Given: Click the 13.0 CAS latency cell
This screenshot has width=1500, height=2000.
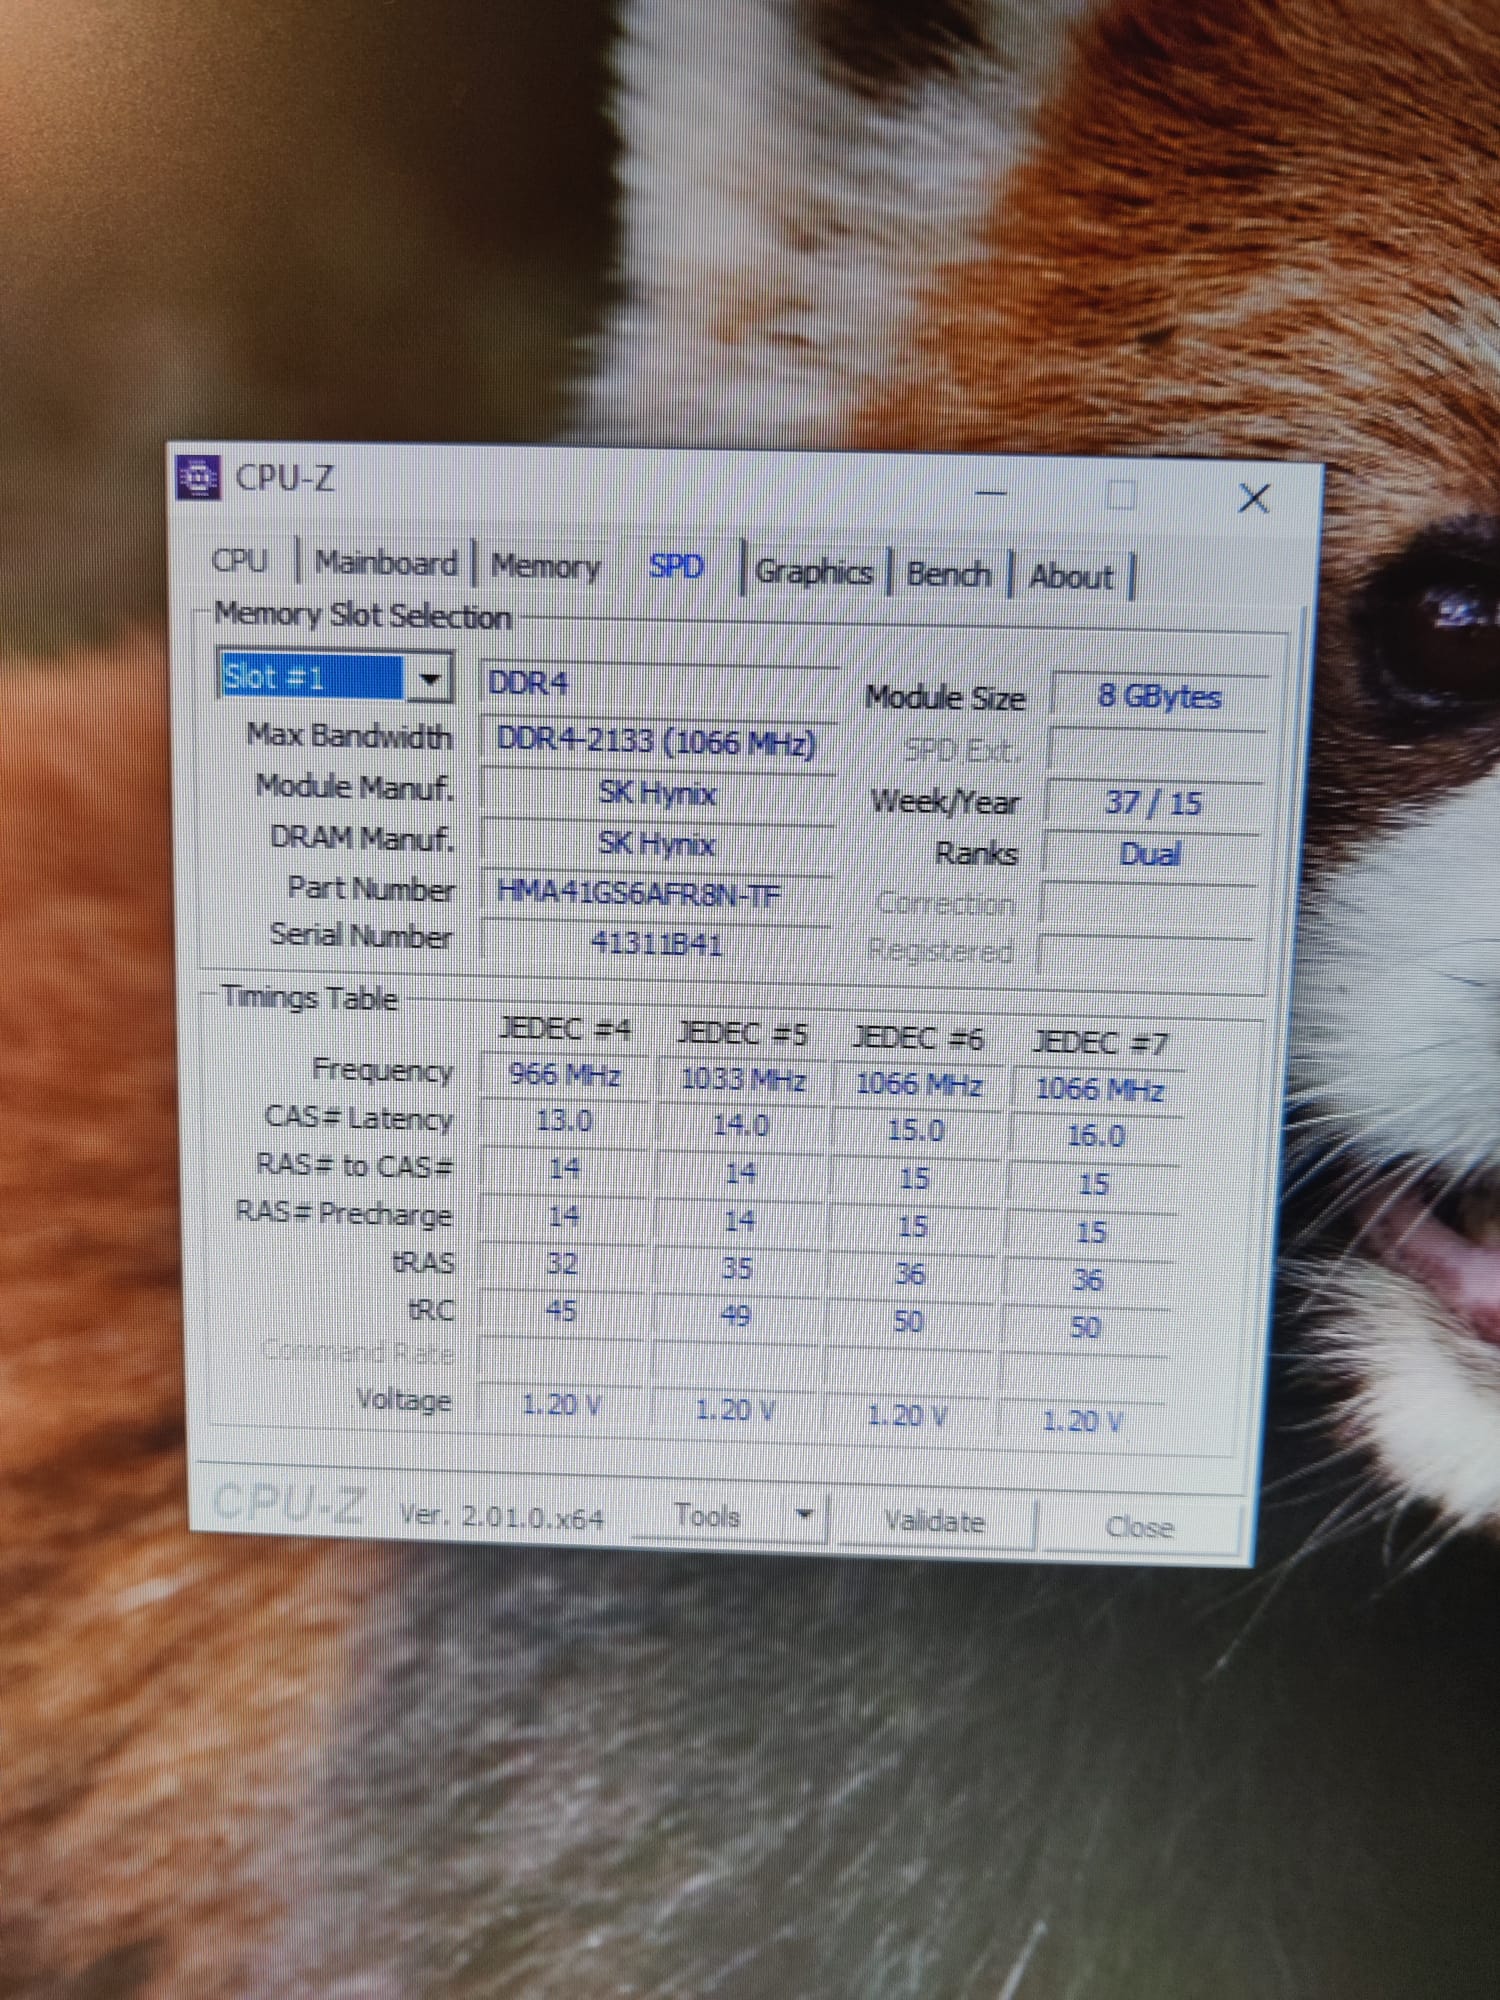Looking at the screenshot, I should (x=564, y=1120).
